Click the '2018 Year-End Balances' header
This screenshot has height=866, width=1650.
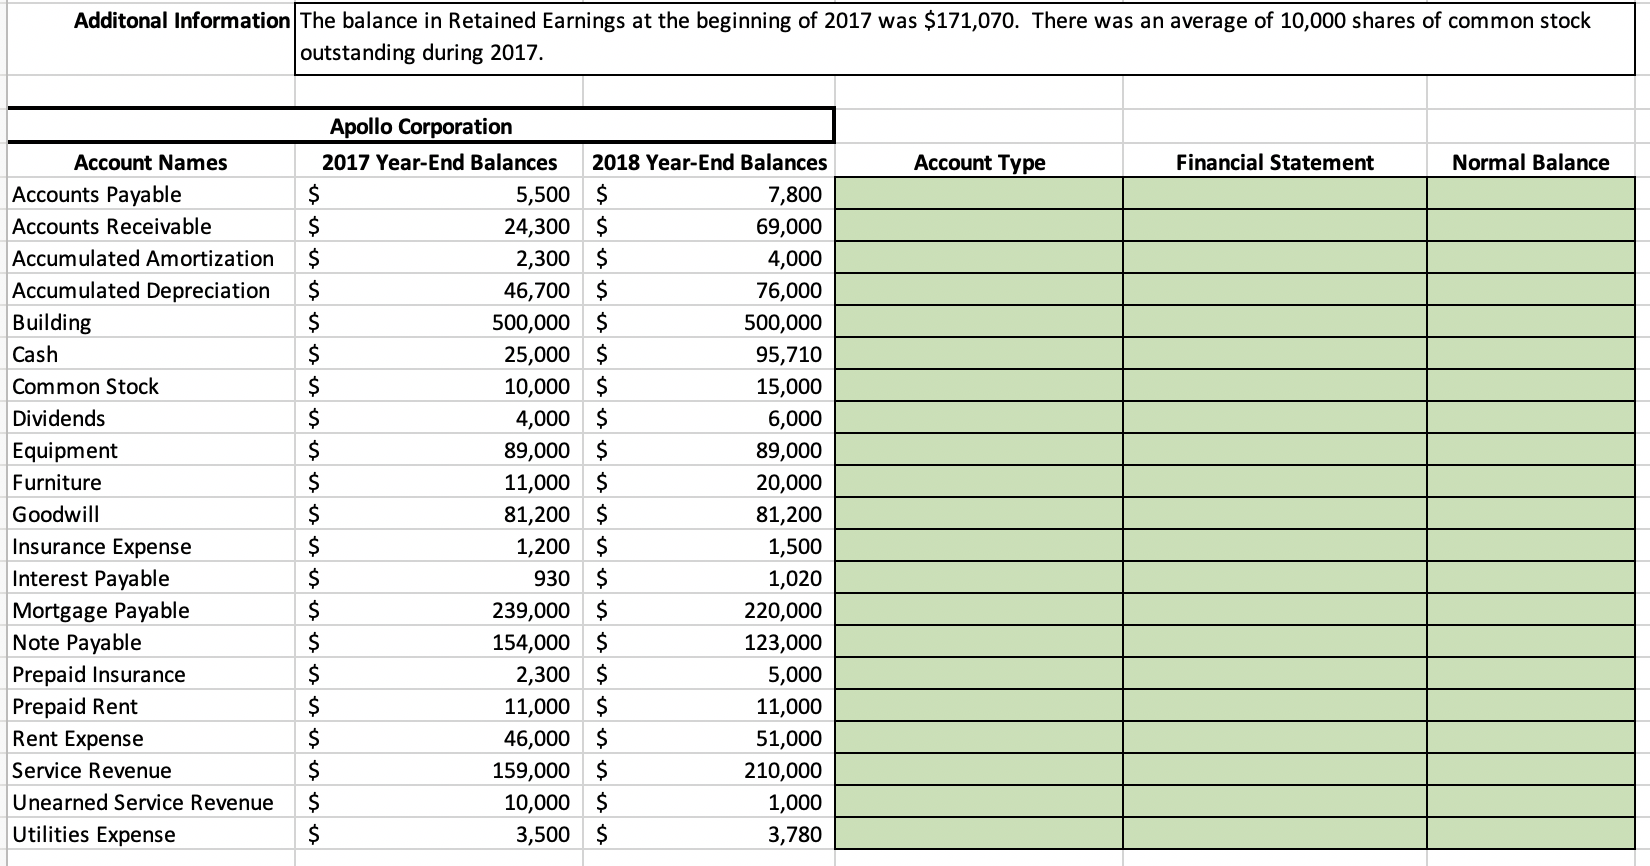[710, 162]
